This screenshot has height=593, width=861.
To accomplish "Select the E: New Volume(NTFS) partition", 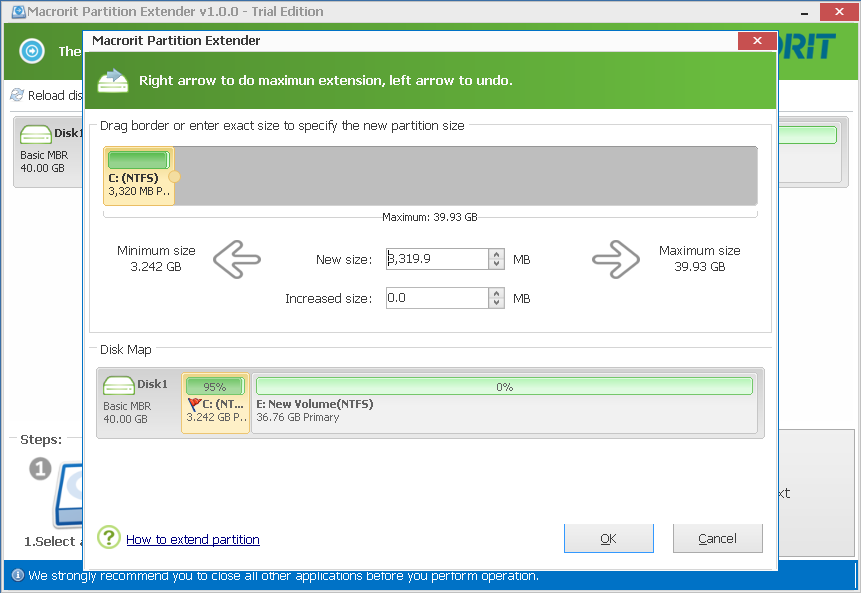I will point(504,403).
